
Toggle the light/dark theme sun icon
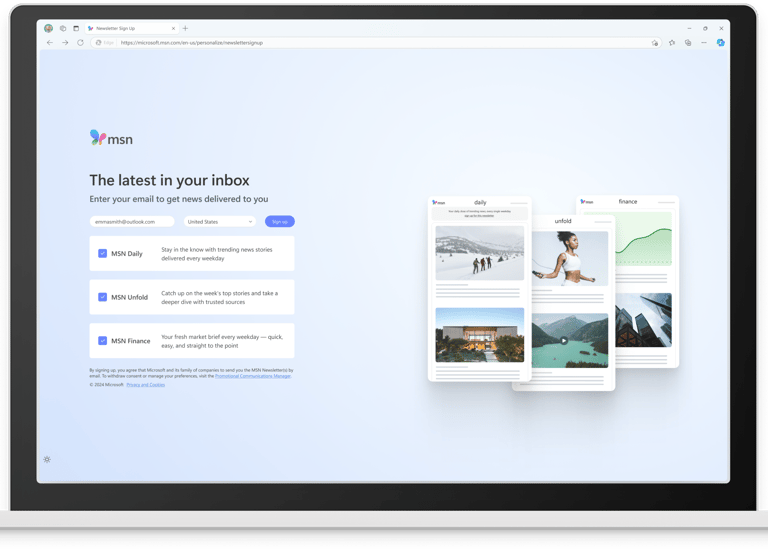click(x=47, y=459)
